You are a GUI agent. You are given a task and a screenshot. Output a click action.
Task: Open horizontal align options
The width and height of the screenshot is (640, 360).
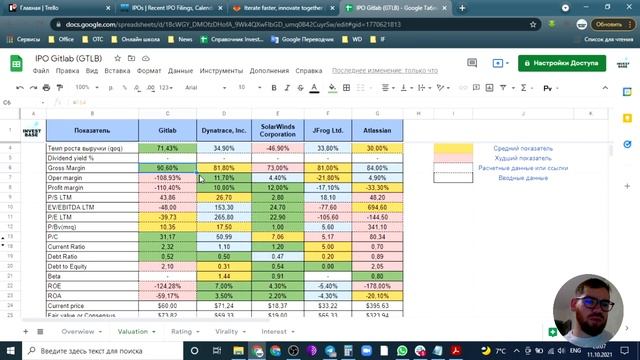[x=387, y=88]
